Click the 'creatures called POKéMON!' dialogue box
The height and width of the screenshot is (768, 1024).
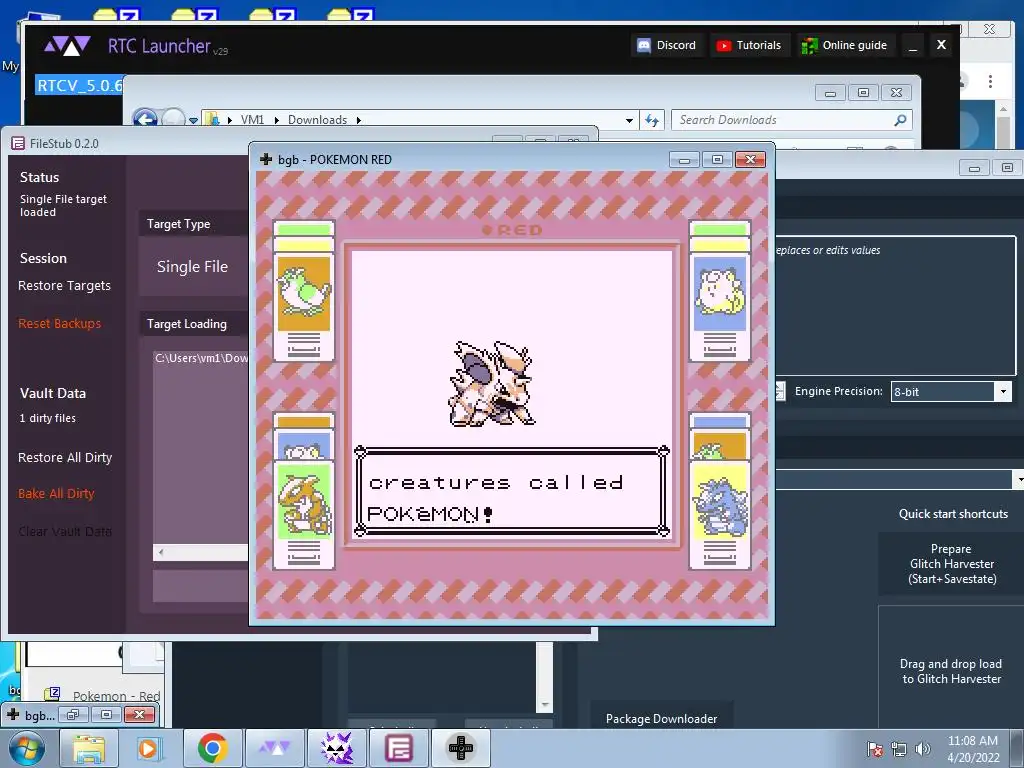(x=512, y=492)
